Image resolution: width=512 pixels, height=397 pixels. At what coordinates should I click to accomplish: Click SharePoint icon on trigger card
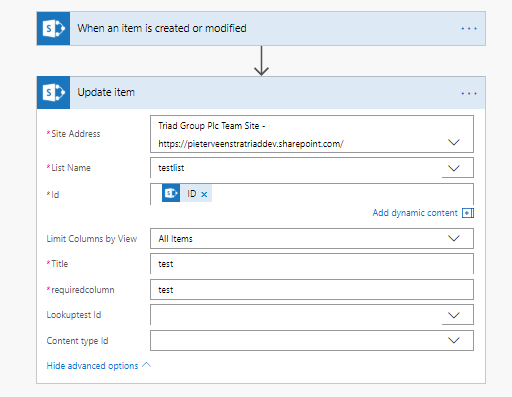click(x=53, y=28)
